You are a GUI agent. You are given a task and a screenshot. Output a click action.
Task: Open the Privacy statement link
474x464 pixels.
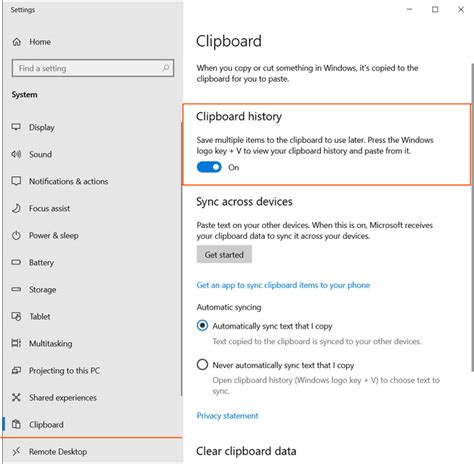(x=227, y=416)
